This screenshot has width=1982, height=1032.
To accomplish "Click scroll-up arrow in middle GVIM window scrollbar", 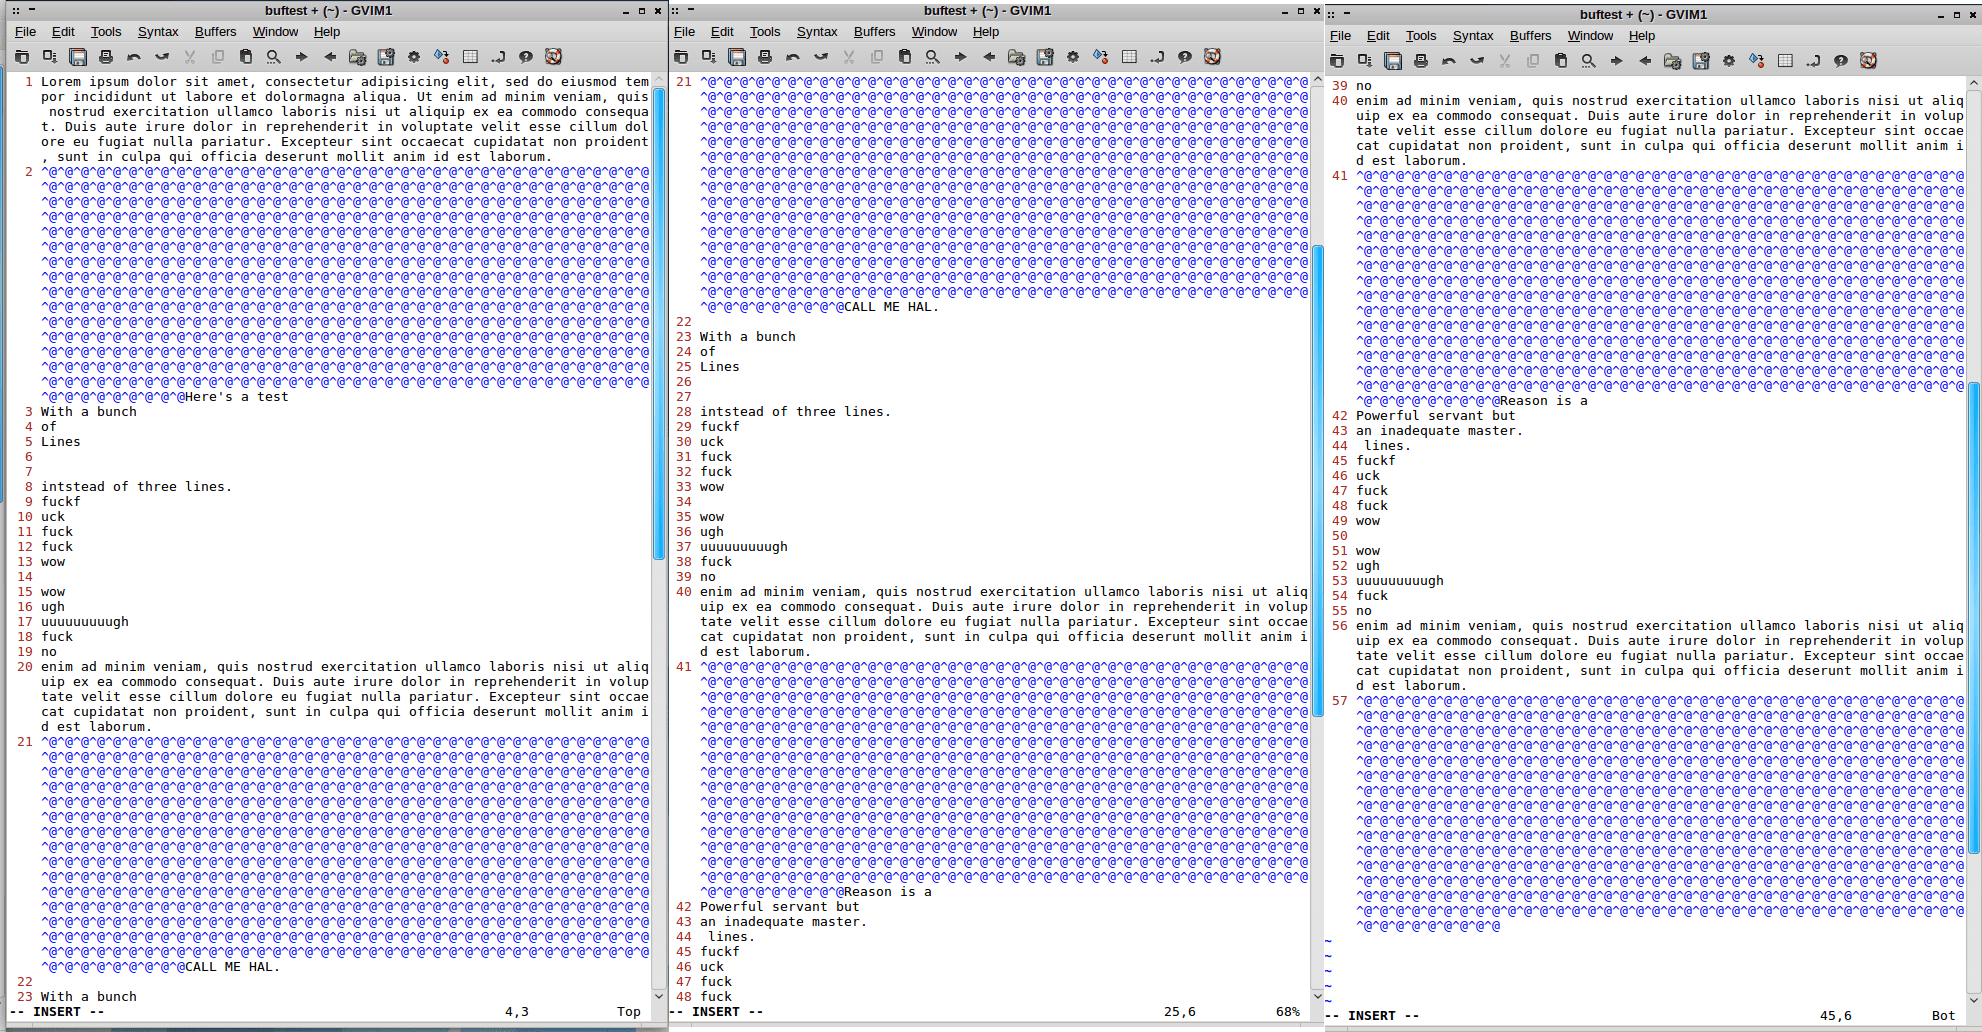I will pyautogui.click(x=1318, y=80).
